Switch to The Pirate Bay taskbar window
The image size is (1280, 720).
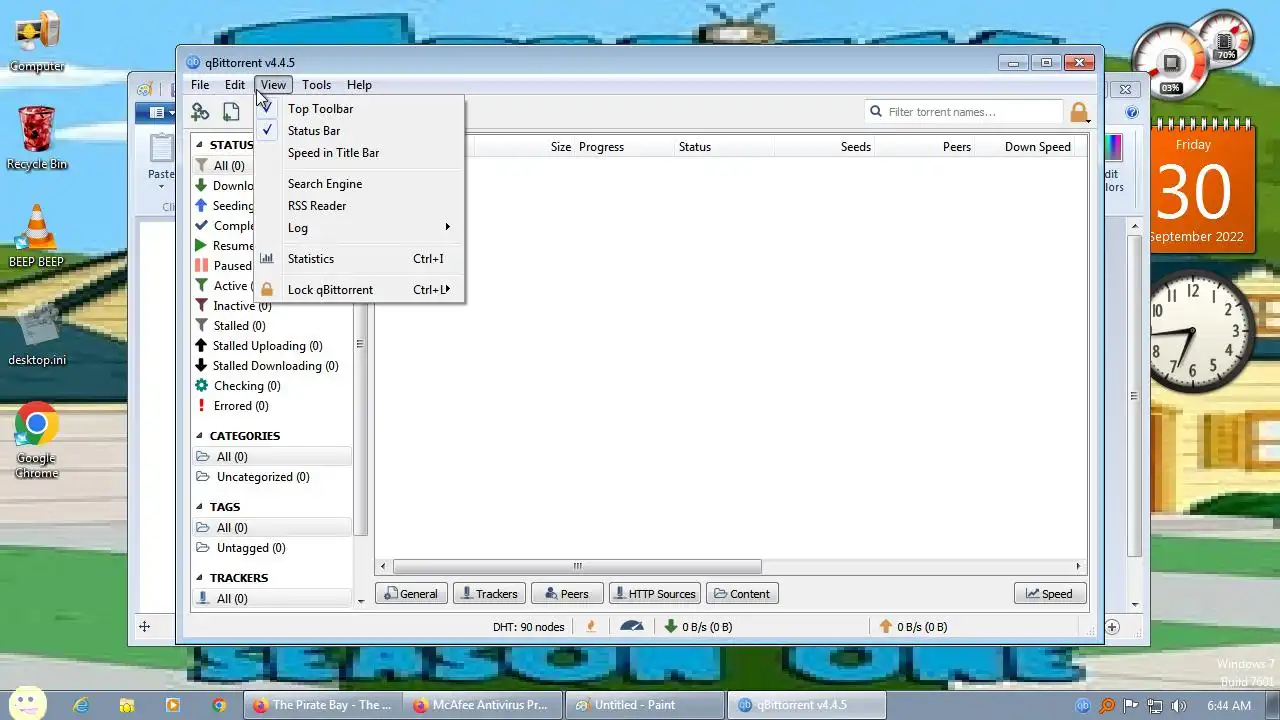click(x=323, y=705)
